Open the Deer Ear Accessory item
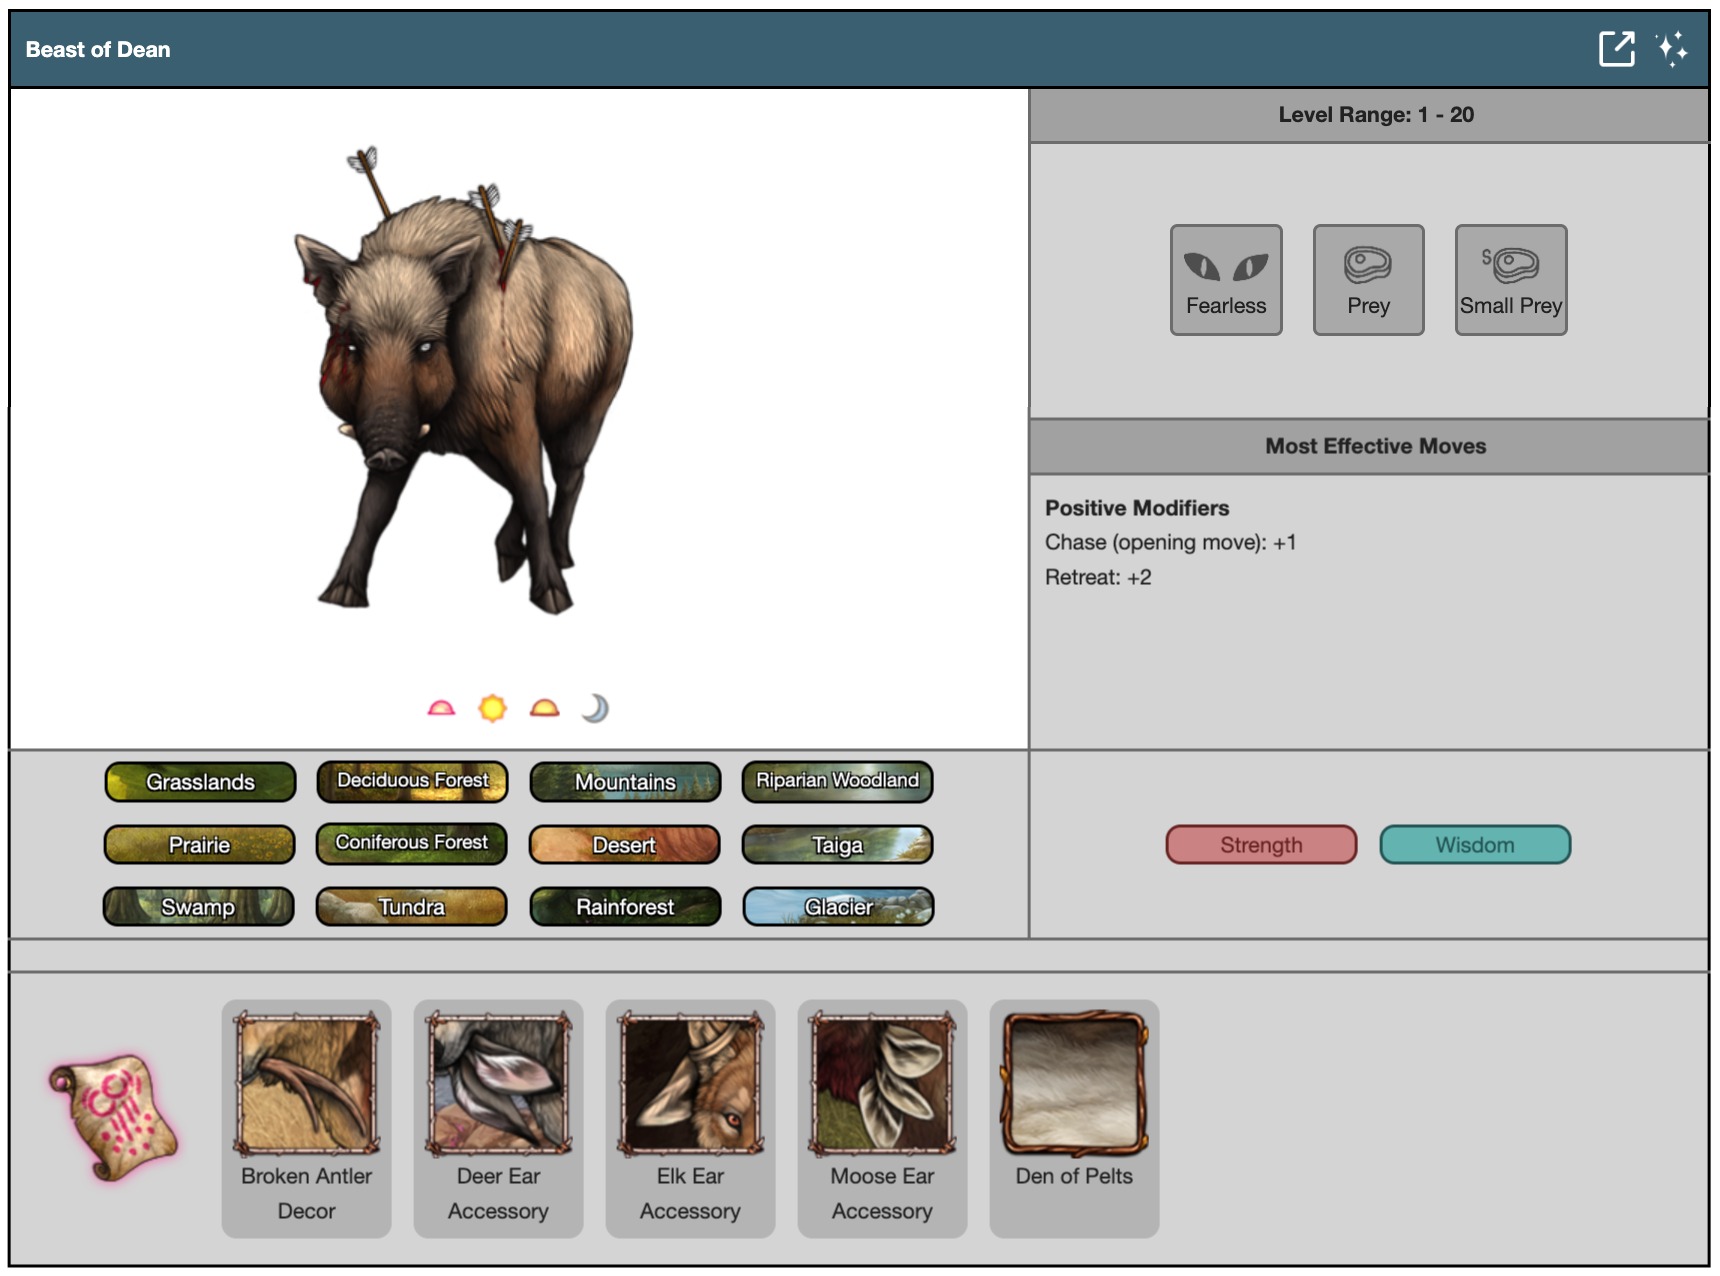1720x1276 pixels. coord(498,1119)
